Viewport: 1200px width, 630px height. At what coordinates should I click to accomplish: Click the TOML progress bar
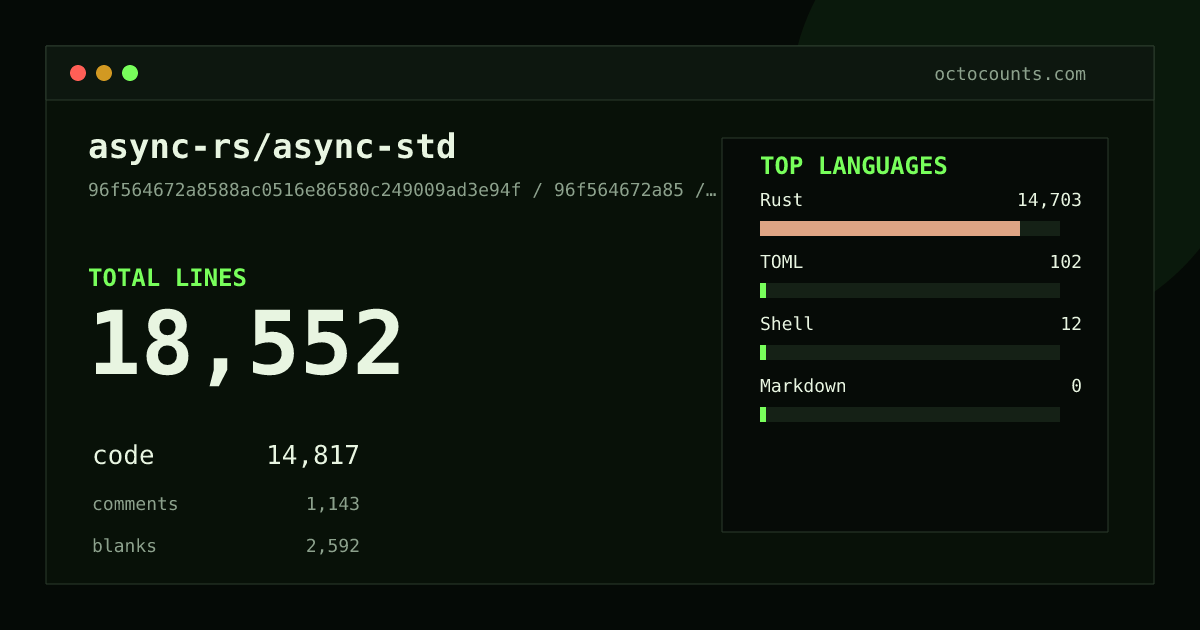(x=910, y=290)
